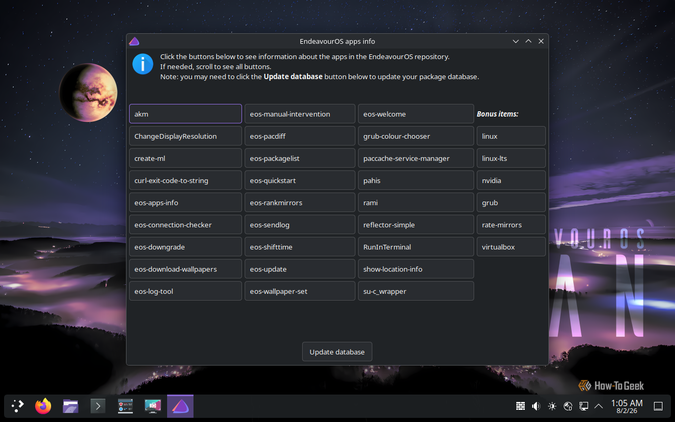The image size is (675, 422).
Task: Click the eos-shifttime button
Action: click(x=300, y=247)
